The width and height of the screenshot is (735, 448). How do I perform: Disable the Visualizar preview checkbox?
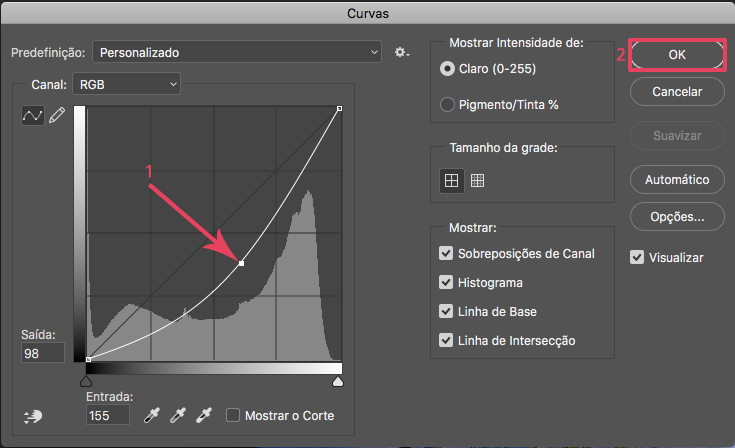pyautogui.click(x=637, y=257)
